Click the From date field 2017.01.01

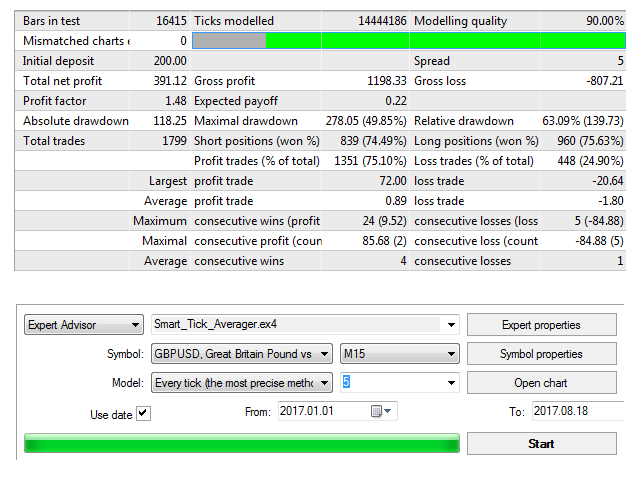click(x=322, y=411)
